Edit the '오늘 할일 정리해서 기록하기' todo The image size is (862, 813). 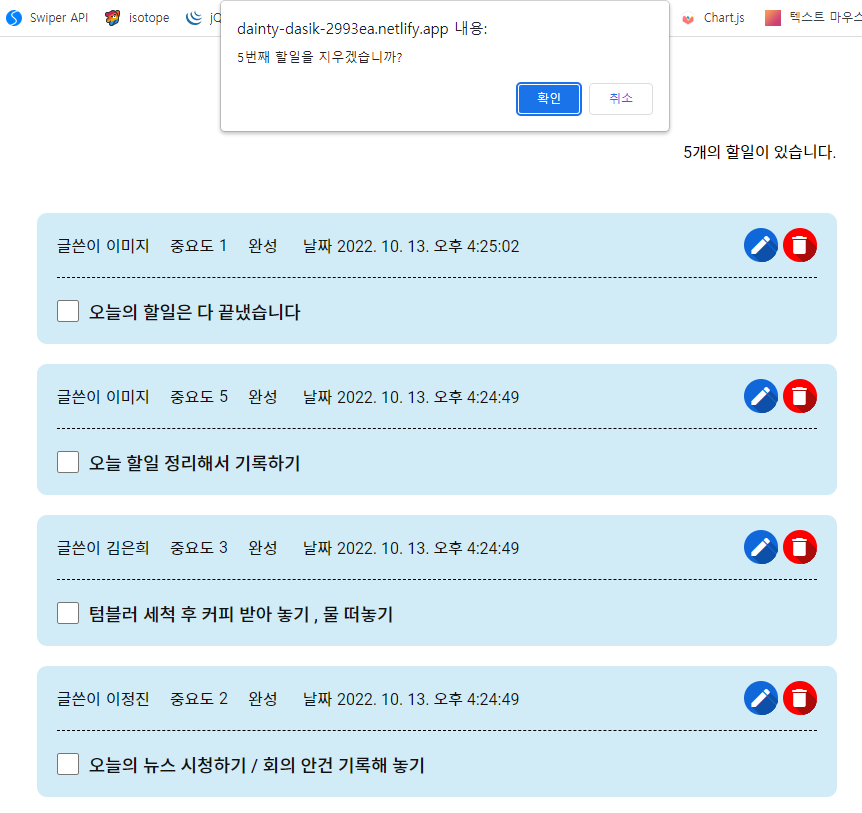click(760, 396)
